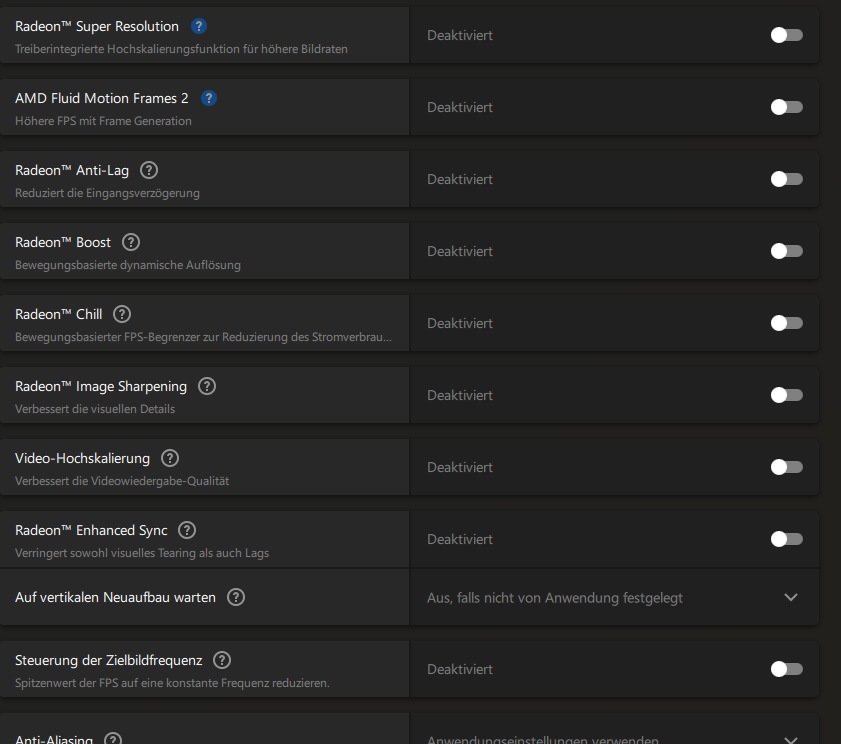Expand the vertical refresh wait dropdown
This screenshot has width=841, height=744.
[x=791, y=597]
